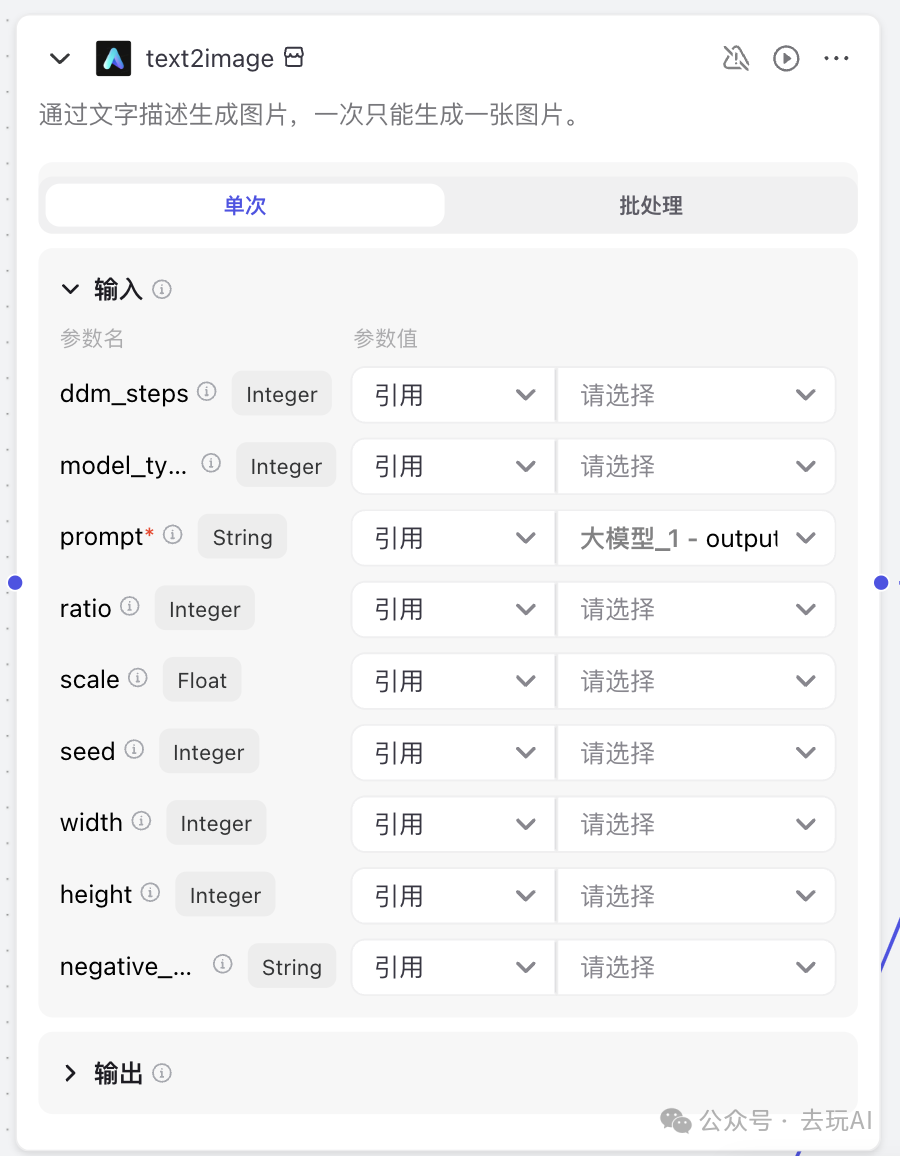Image resolution: width=900 pixels, height=1156 pixels.
Task: Toggle the alert-off warning icon
Action: 736,58
